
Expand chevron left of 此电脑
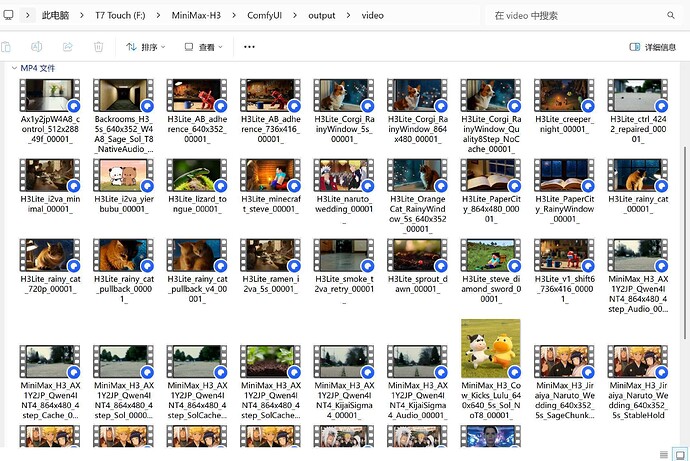click(27, 15)
